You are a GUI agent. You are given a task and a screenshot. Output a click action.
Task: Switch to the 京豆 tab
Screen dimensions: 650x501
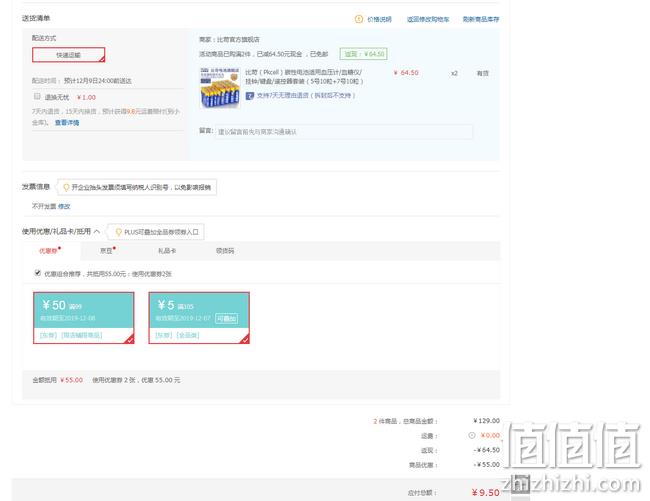(x=106, y=251)
